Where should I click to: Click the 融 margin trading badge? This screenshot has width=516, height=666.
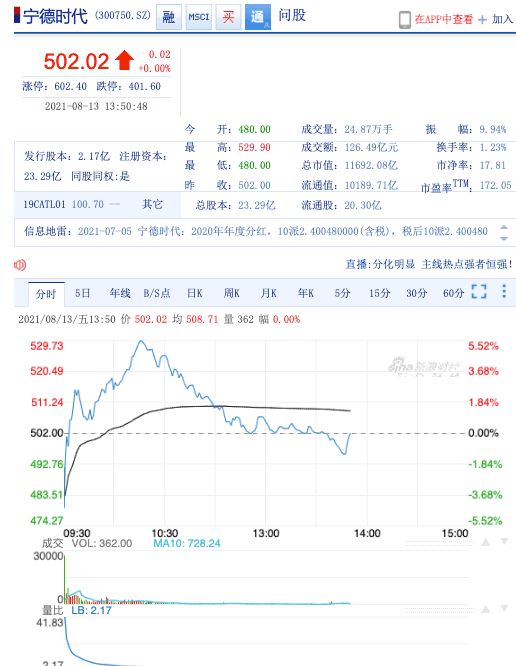169,17
